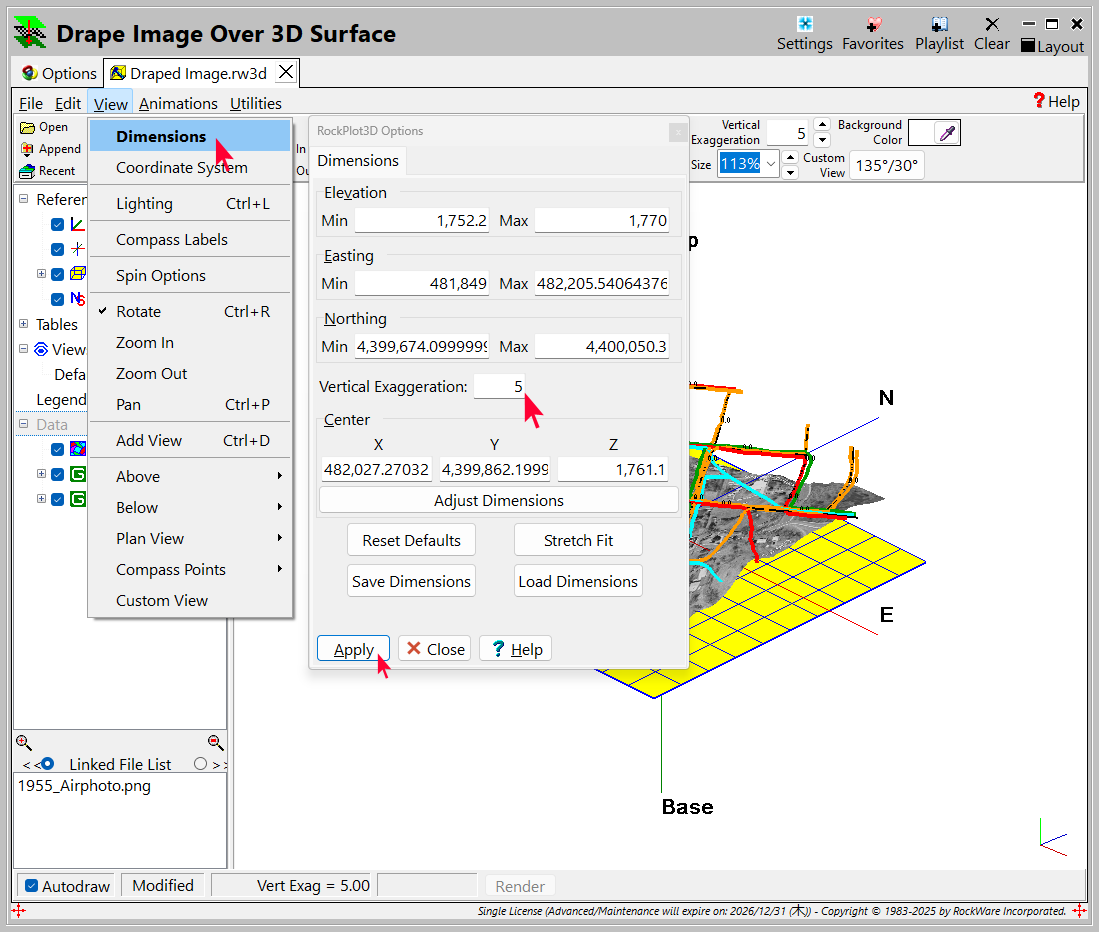Open the Settings snowflake icon
The image size is (1099, 932).
(804, 24)
